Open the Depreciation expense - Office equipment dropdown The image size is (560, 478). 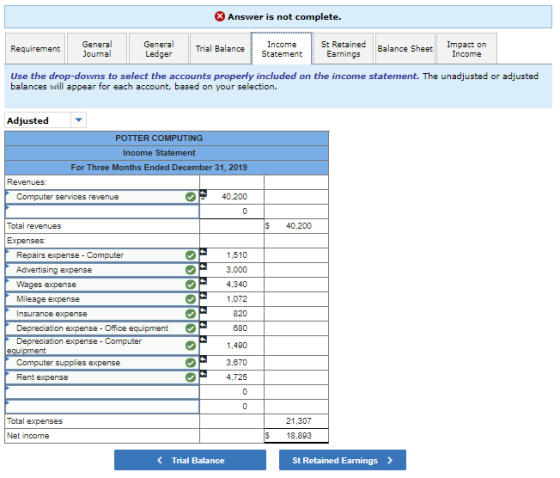102,328
